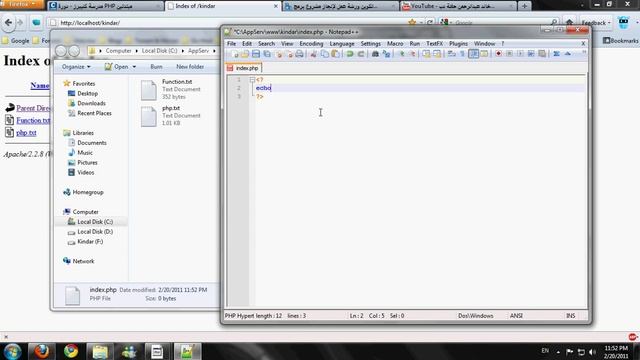Image resolution: width=640 pixels, height=360 pixels.
Task: Open the File menu in Notepad++
Action: click(x=231, y=43)
